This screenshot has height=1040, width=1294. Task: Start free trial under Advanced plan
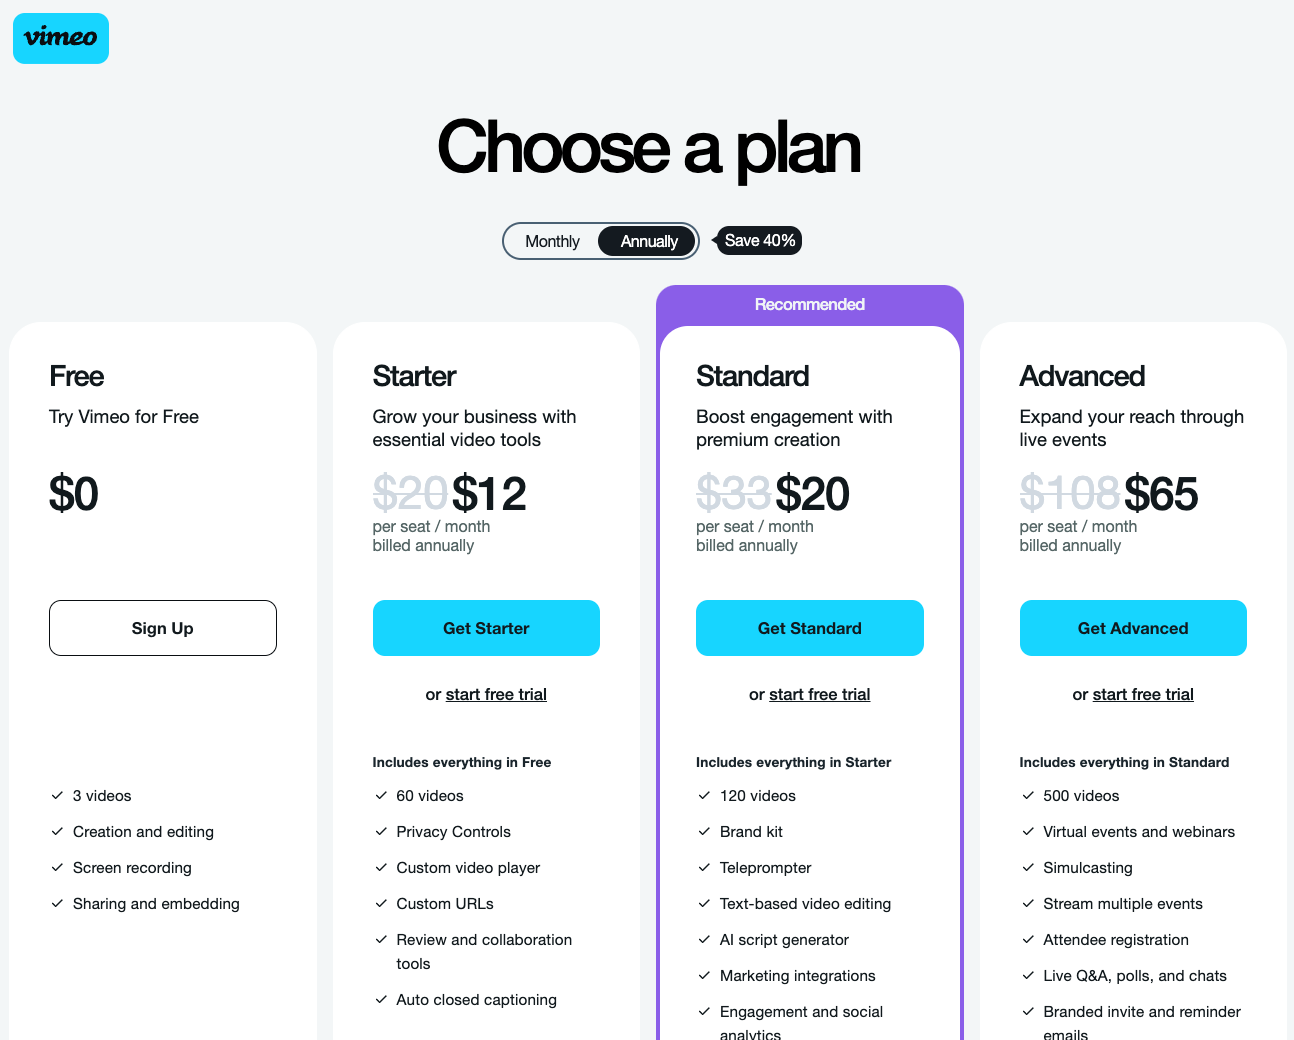pos(1142,694)
